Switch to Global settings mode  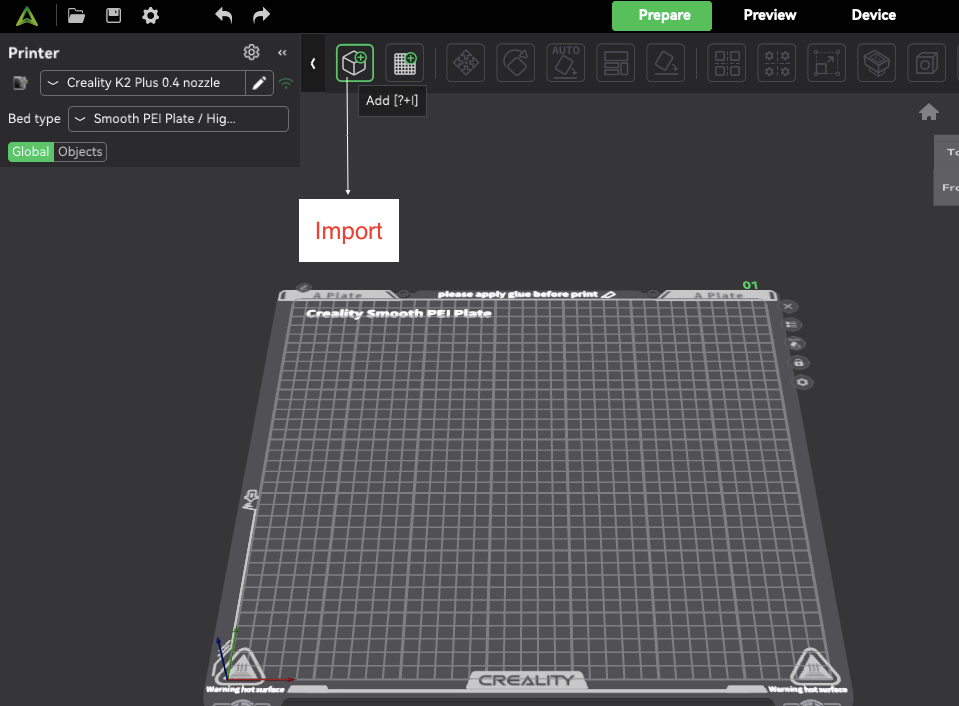pyautogui.click(x=31, y=152)
